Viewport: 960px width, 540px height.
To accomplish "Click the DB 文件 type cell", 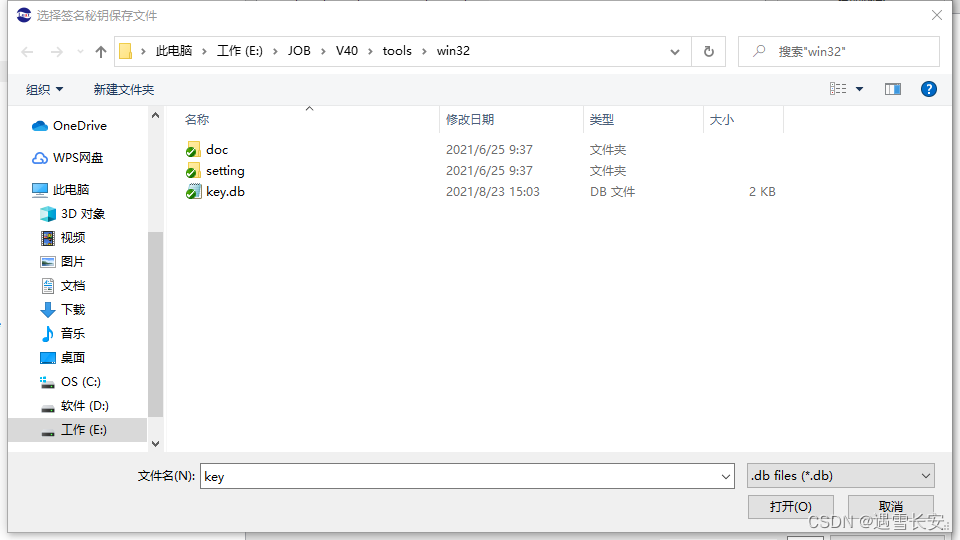I will (612, 192).
